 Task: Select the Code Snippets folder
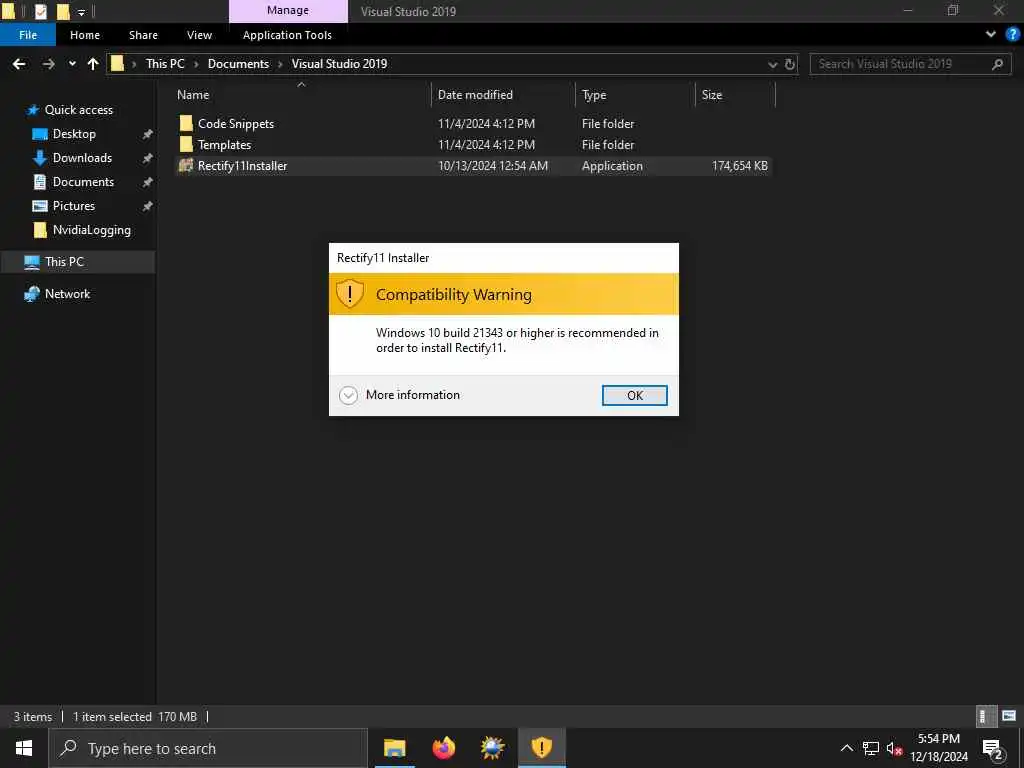click(236, 123)
